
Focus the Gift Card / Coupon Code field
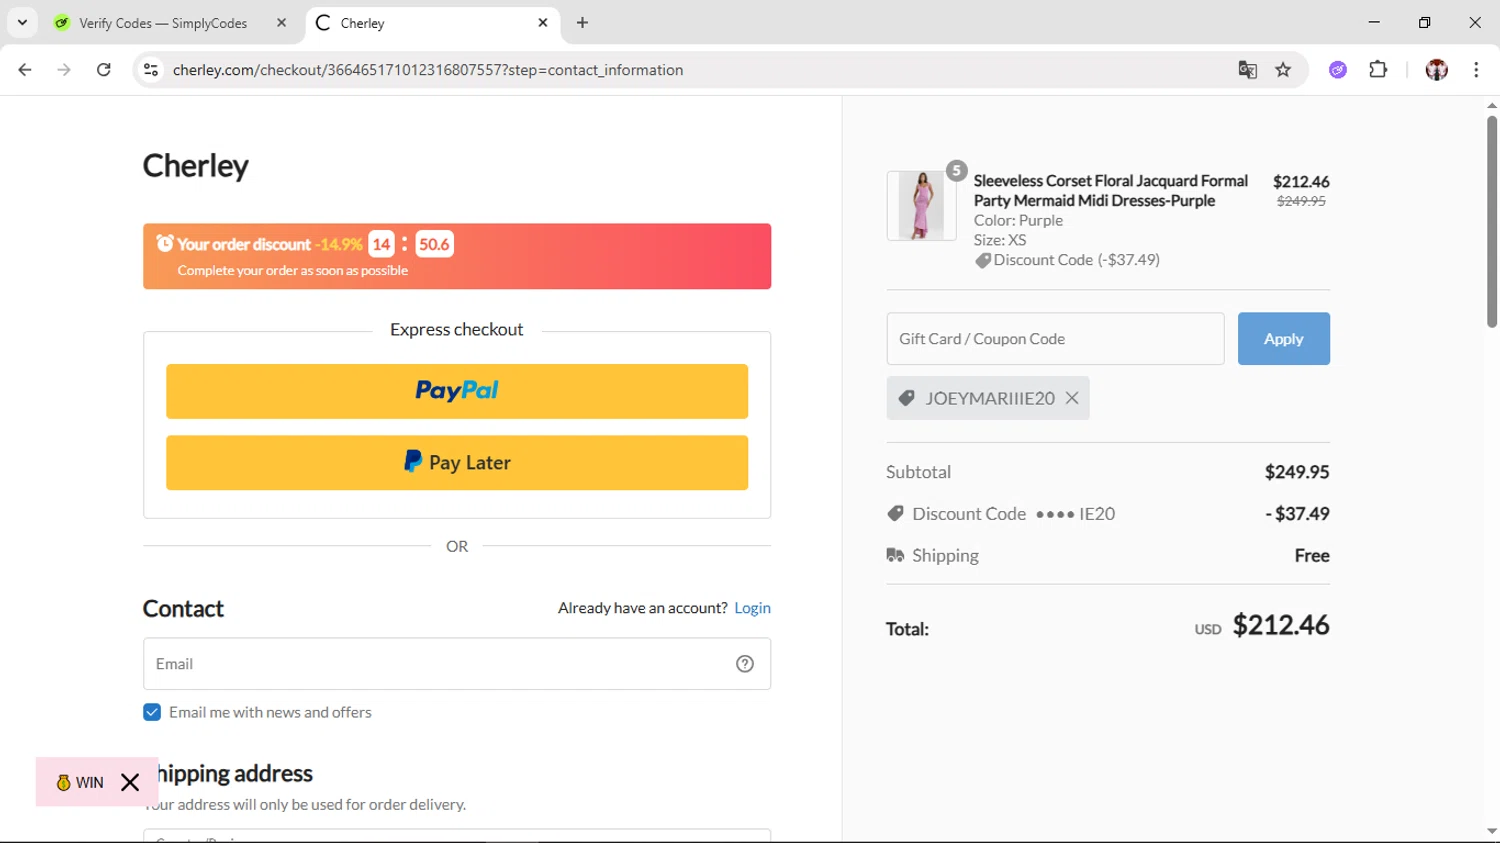click(x=1055, y=339)
